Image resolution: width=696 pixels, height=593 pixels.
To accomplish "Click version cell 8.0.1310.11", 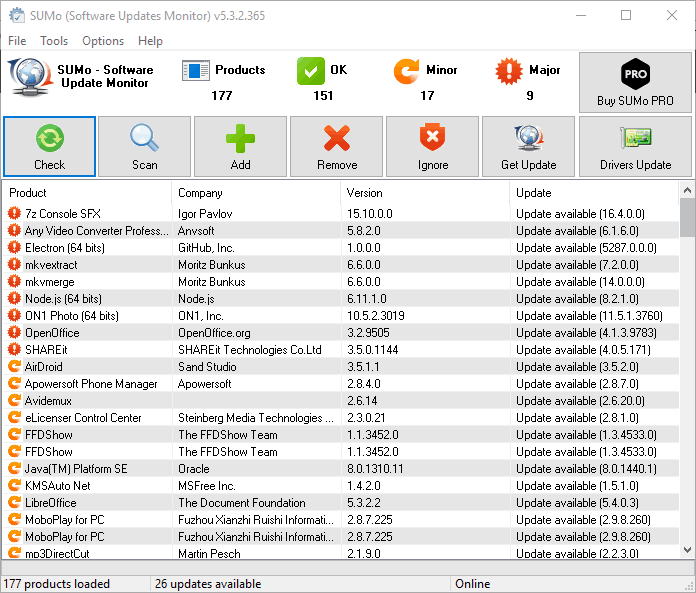I will (x=375, y=468).
